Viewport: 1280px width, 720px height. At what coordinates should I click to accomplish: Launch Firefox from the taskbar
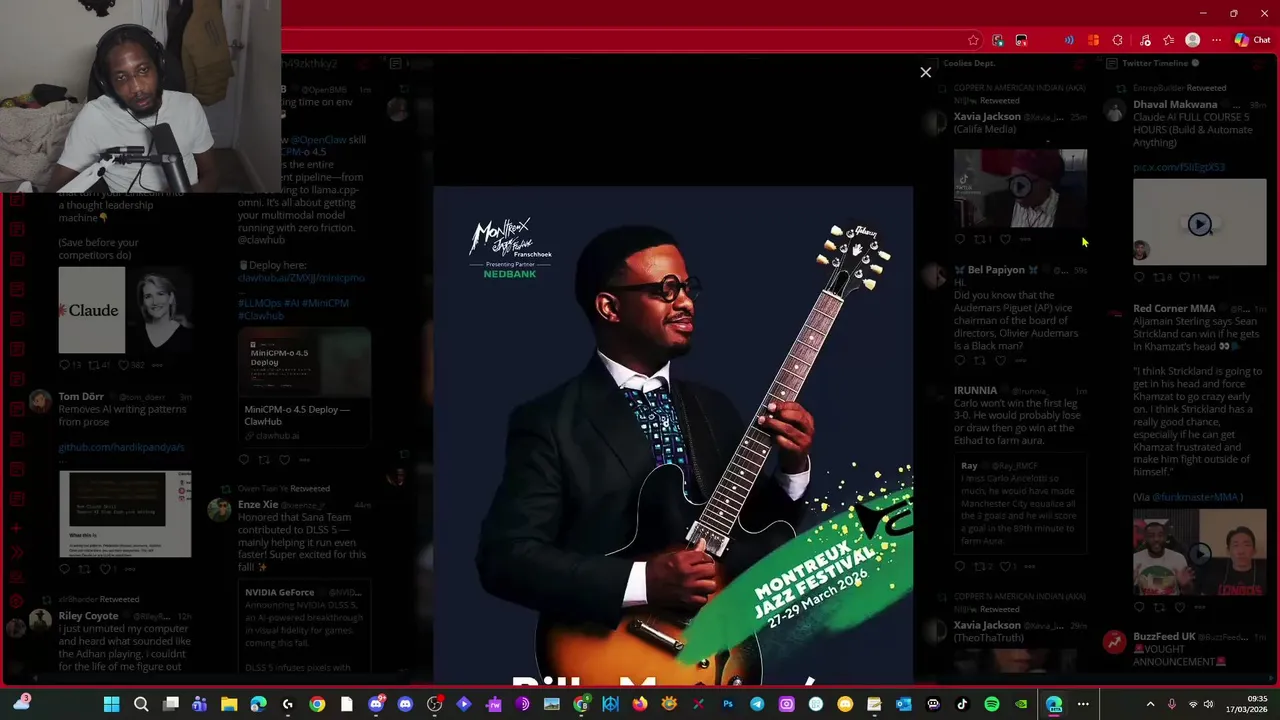point(640,704)
